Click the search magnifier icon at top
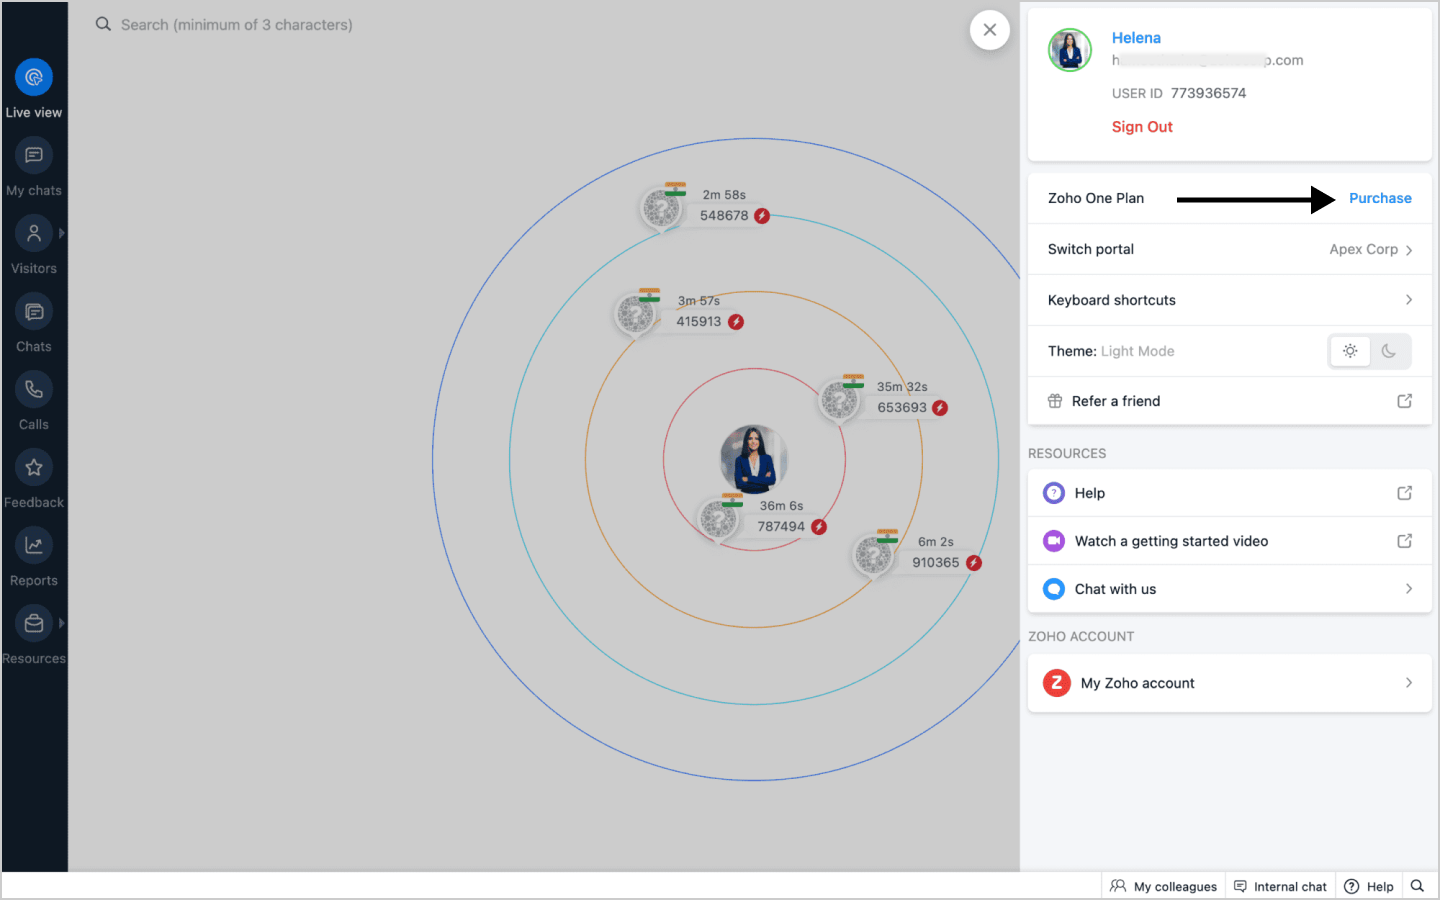Viewport: 1440px width, 900px height. pos(103,24)
